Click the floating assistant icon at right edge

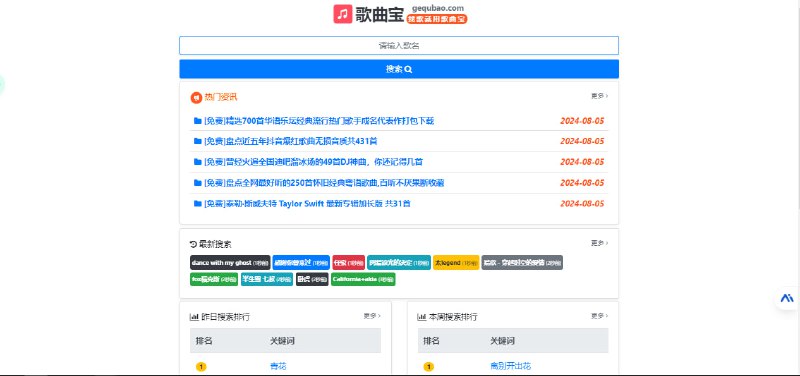pyautogui.click(x=787, y=298)
